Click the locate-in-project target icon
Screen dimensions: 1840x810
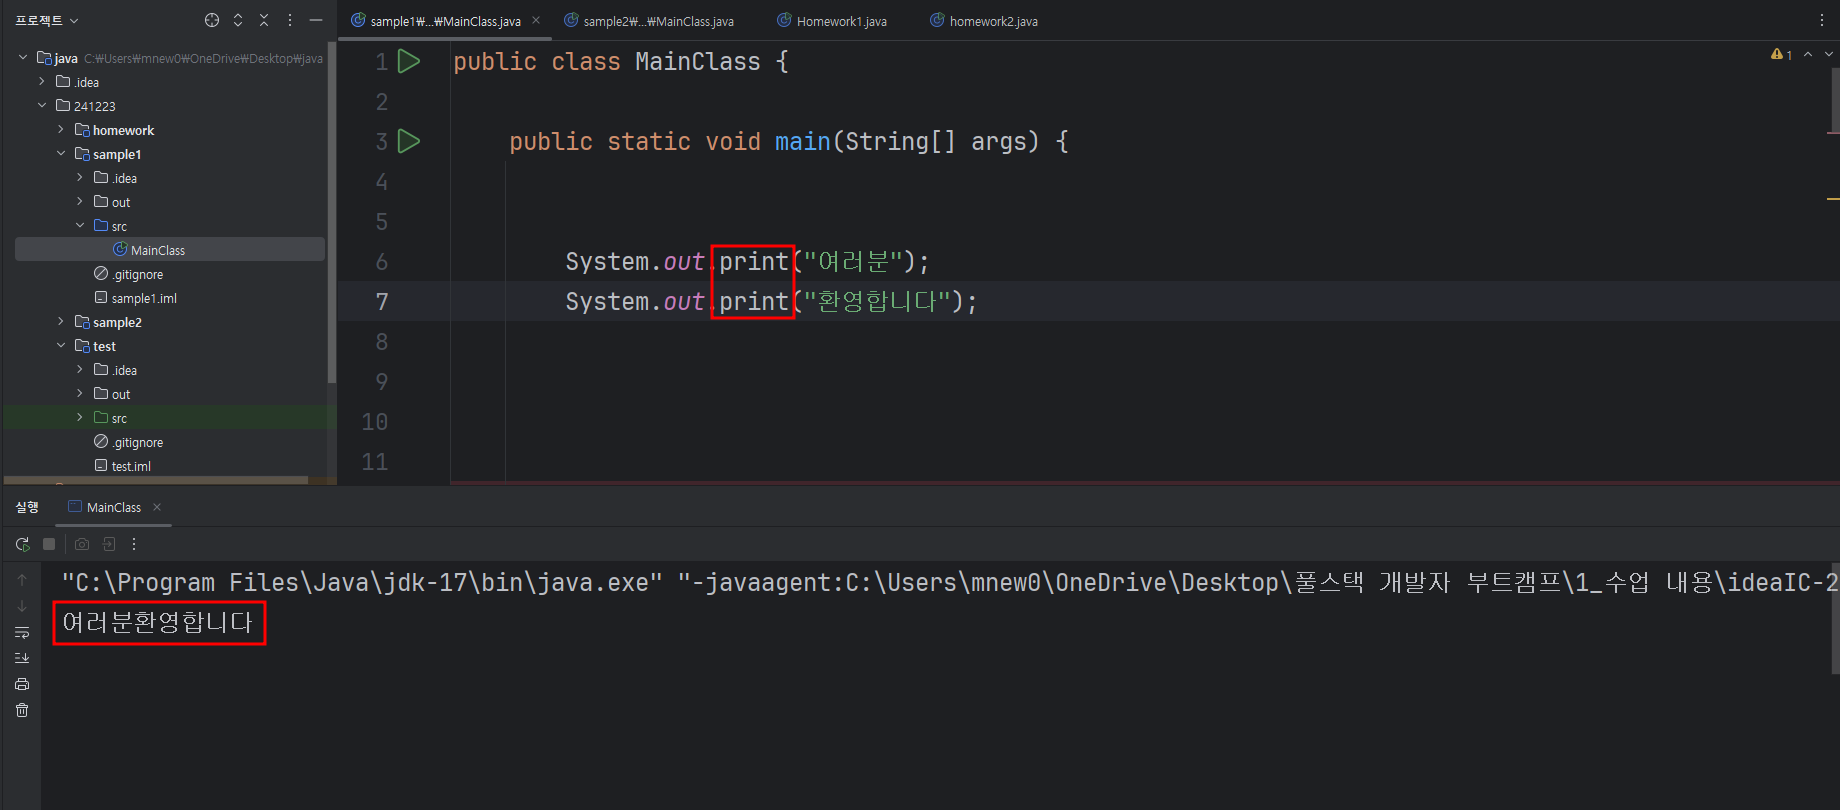(x=212, y=20)
